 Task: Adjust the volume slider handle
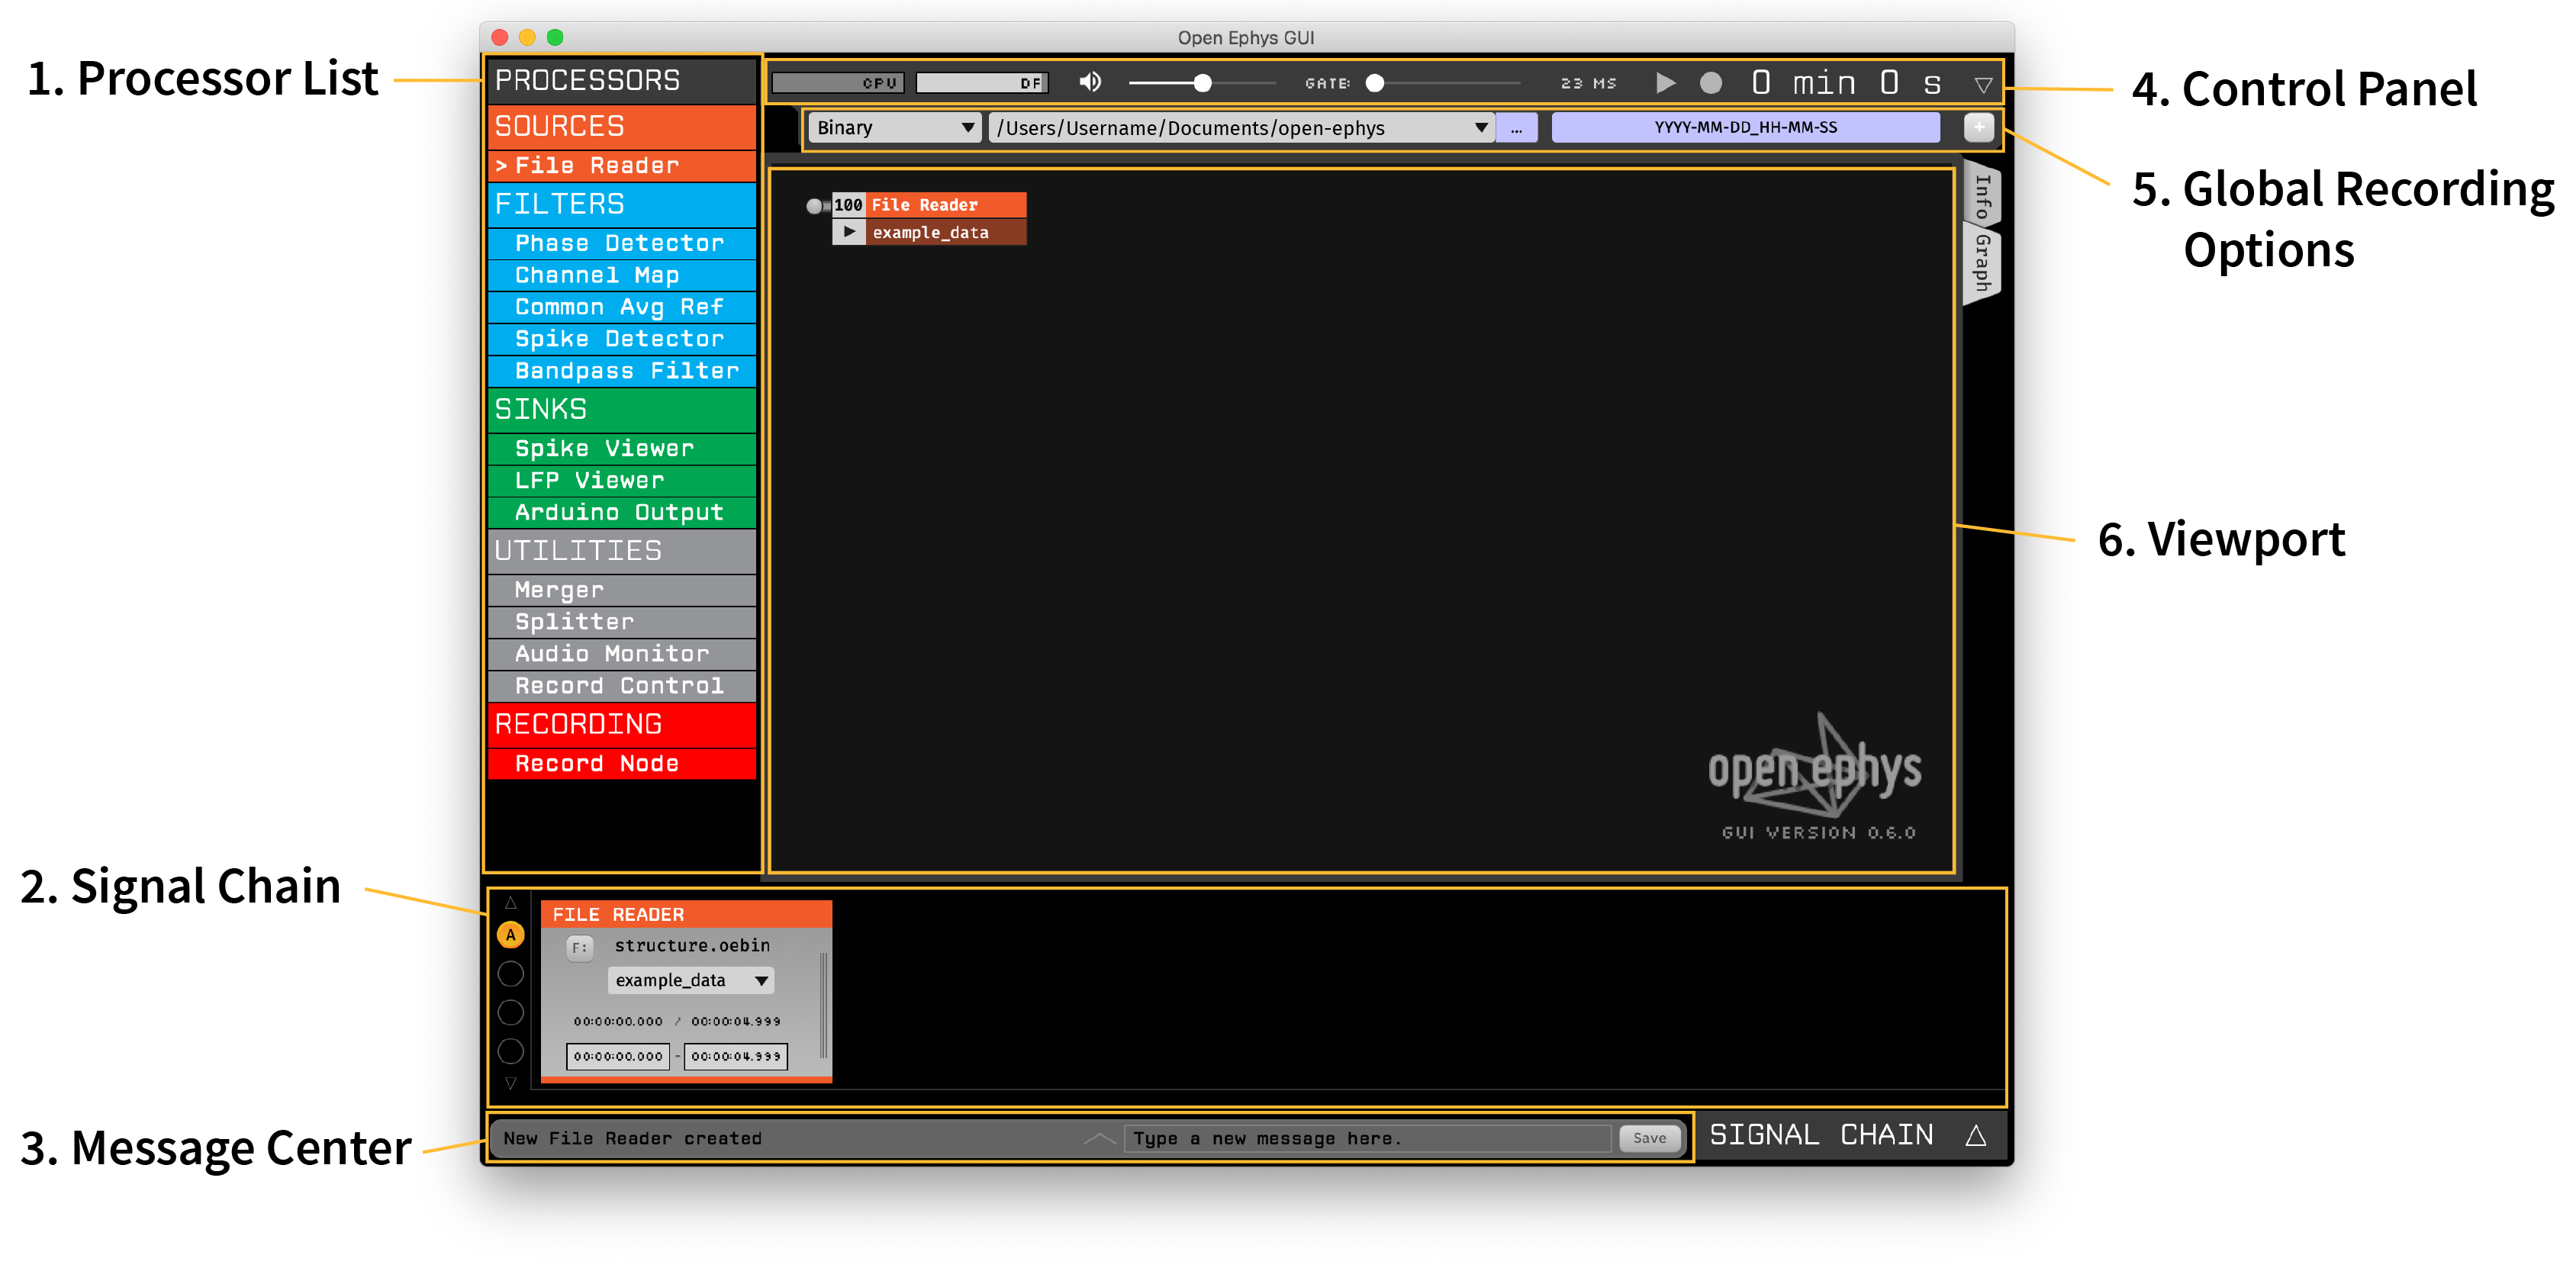[x=1202, y=83]
